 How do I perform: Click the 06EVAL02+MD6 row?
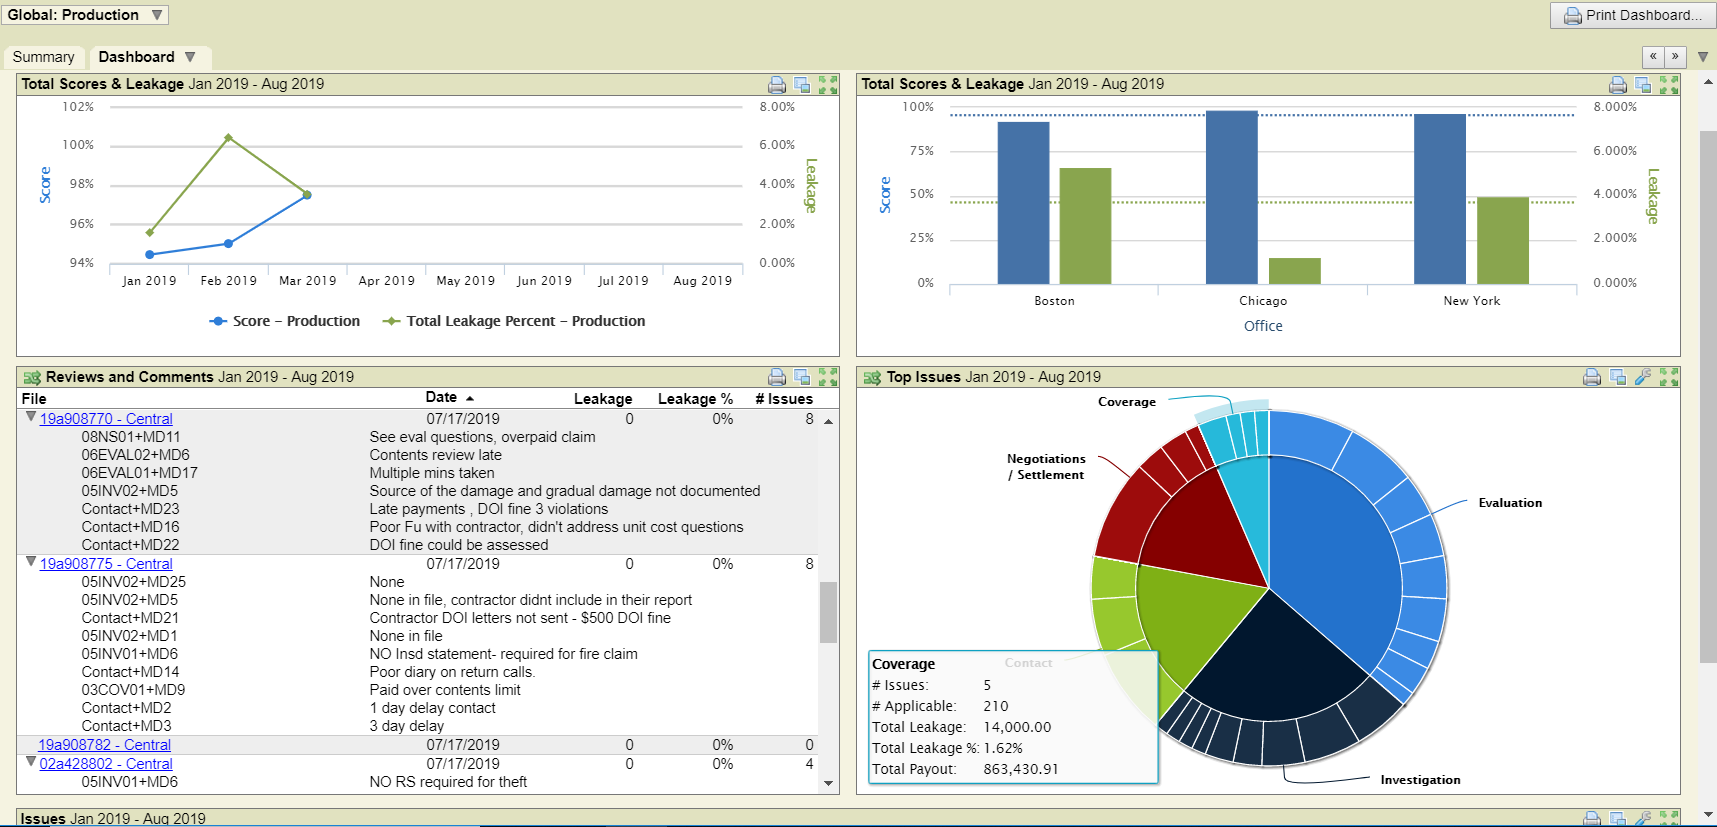pos(417,455)
